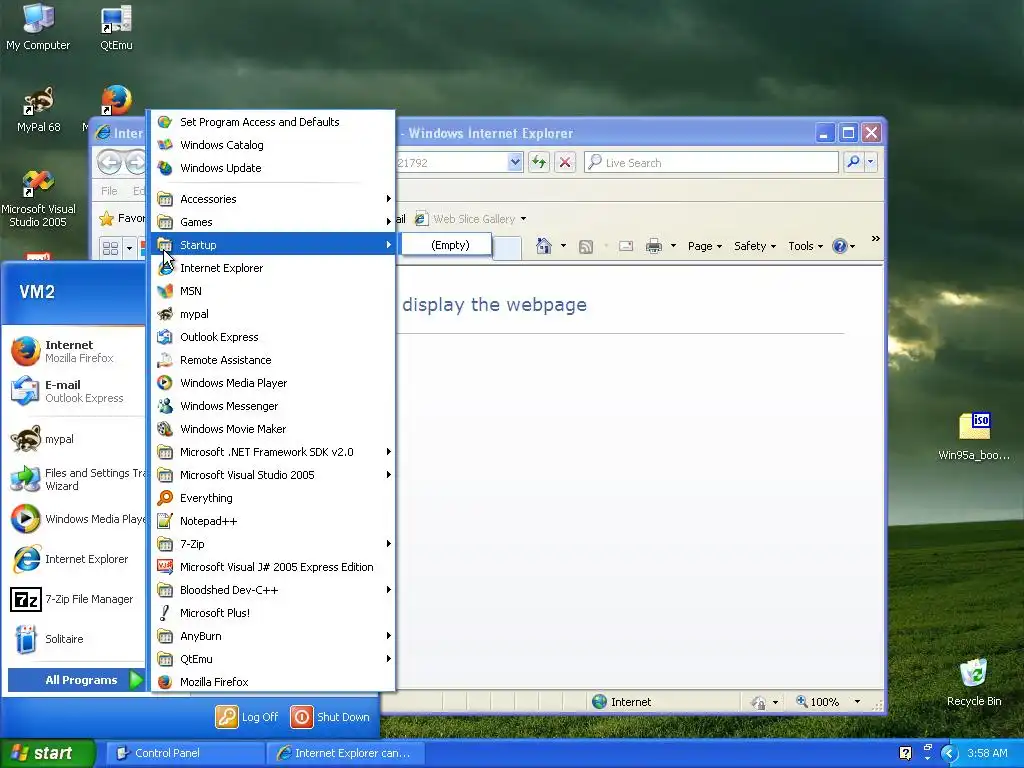
Task: Launch Windows Update entry
Action: point(273,168)
